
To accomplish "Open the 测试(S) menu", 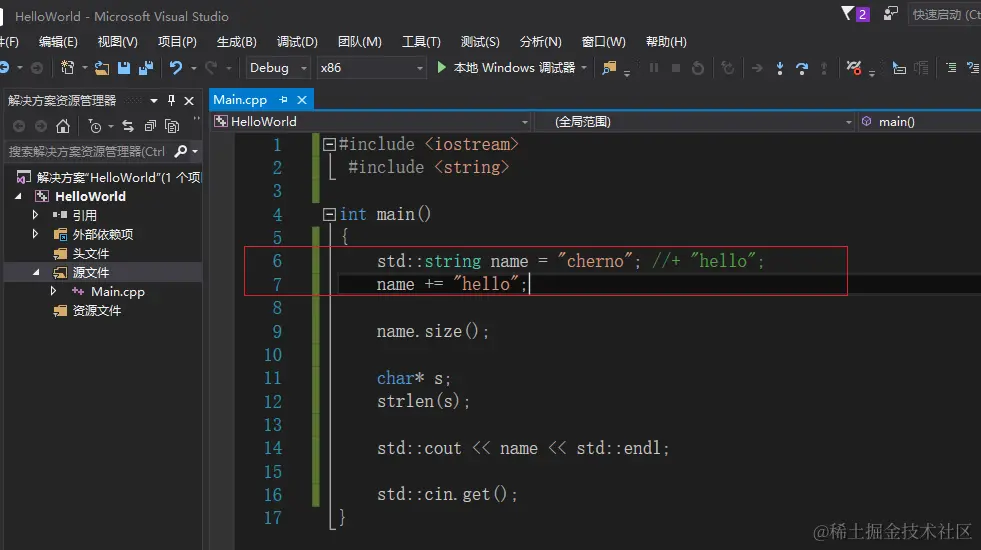I will click(x=480, y=42).
